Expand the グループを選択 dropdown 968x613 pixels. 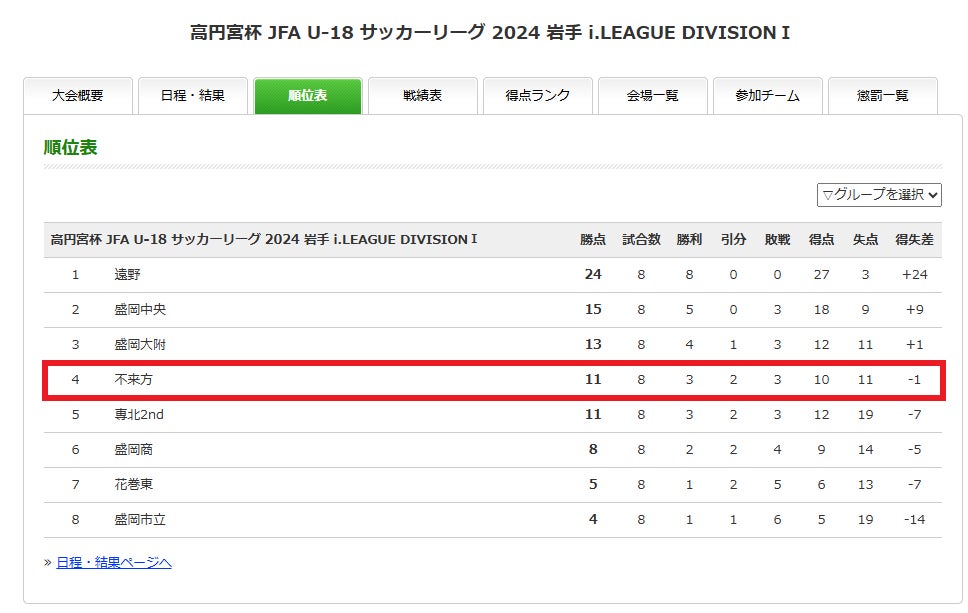point(879,195)
